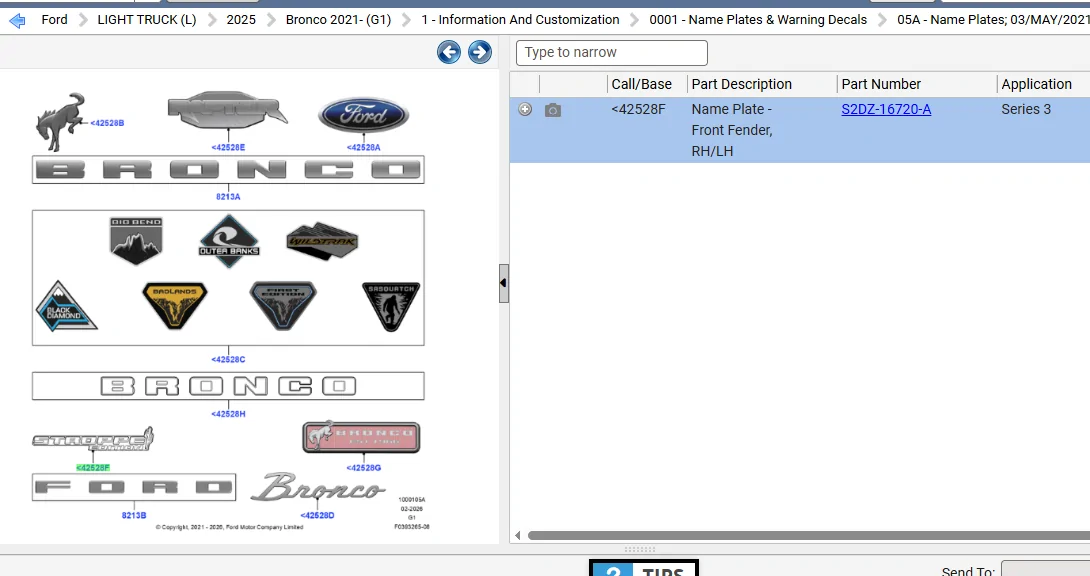Click the First Edition badge

283,306
